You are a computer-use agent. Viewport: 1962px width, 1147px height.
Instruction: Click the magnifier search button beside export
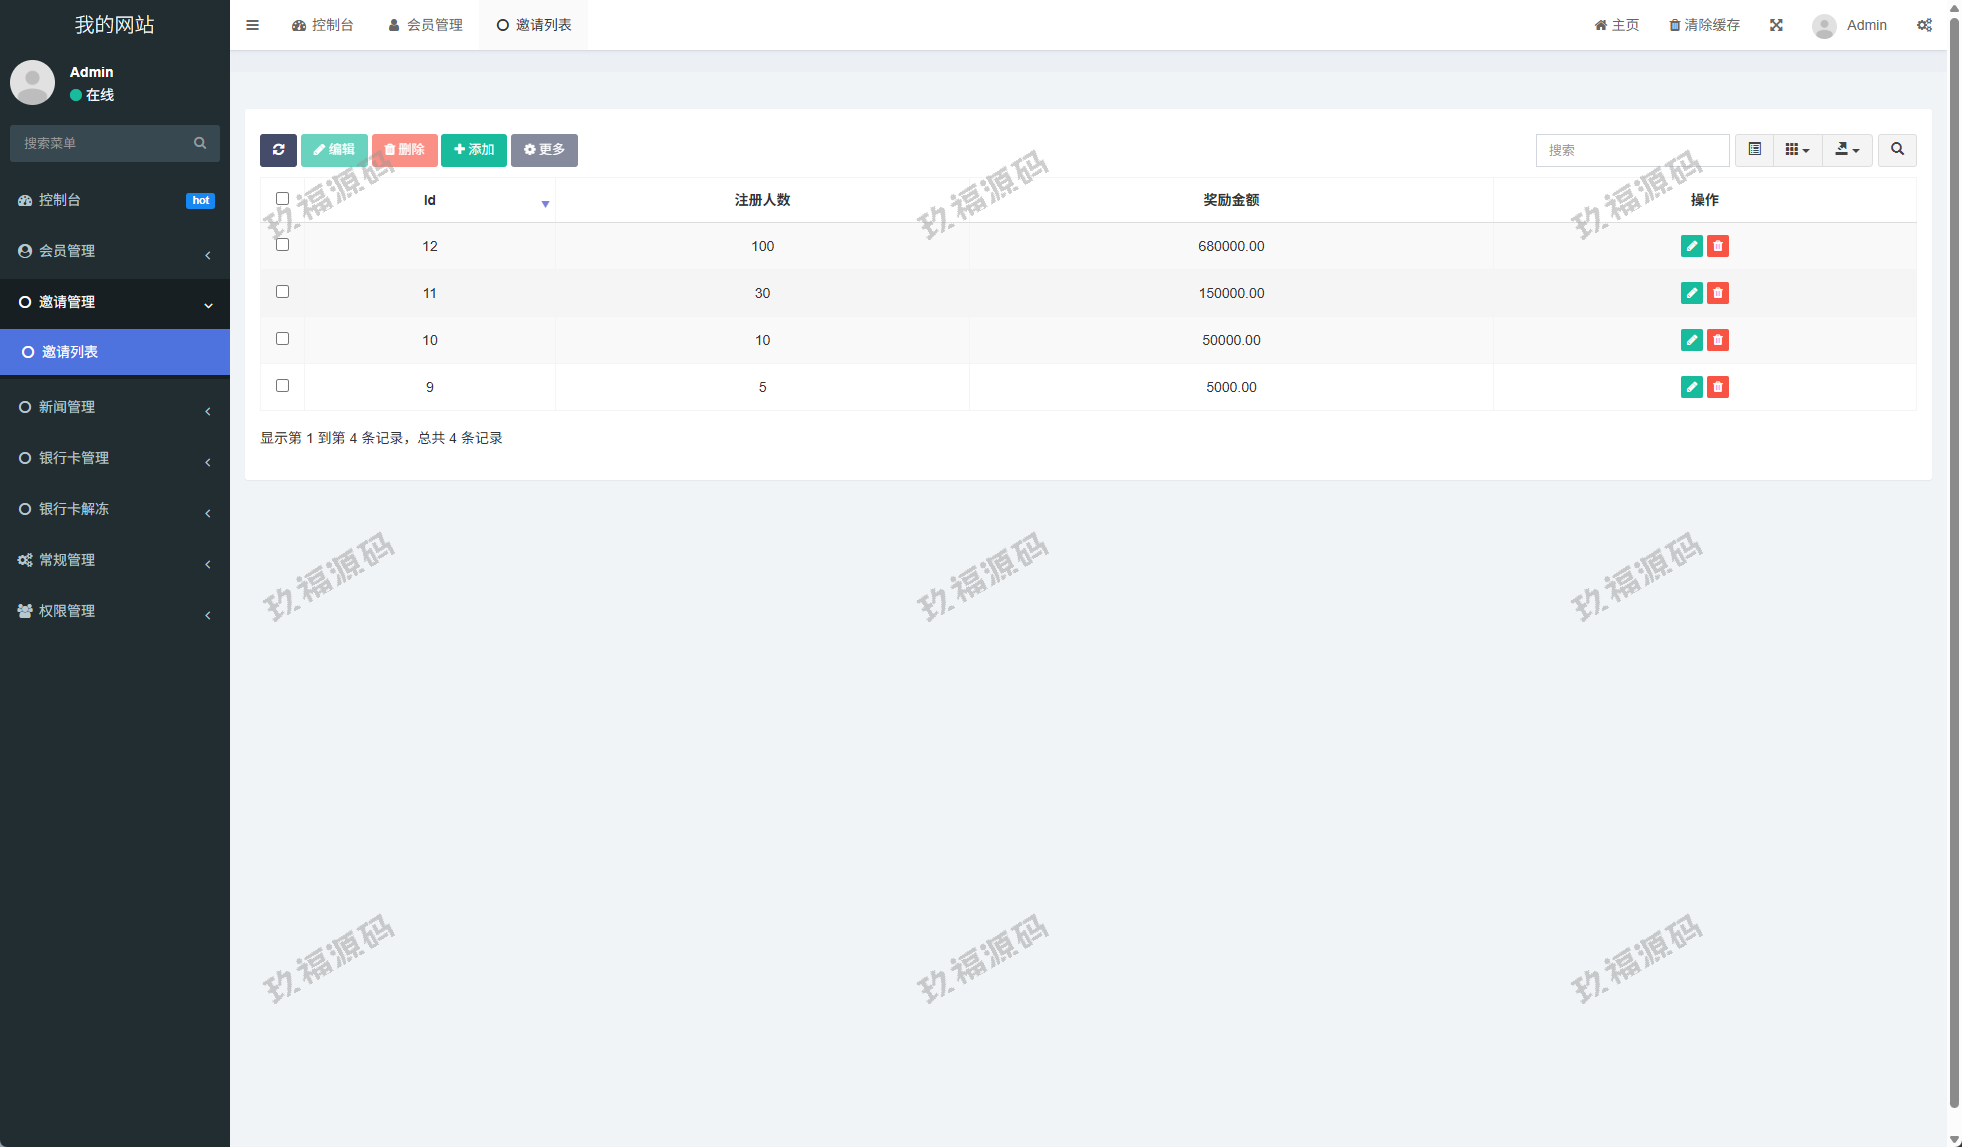[x=1897, y=150]
